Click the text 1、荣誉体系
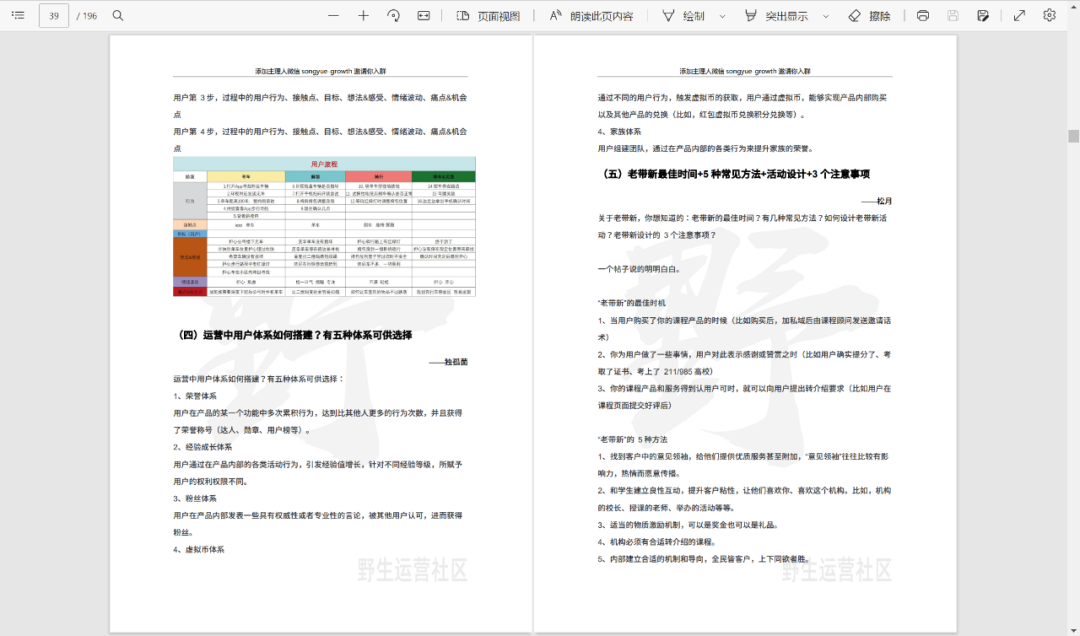 (195, 396)
